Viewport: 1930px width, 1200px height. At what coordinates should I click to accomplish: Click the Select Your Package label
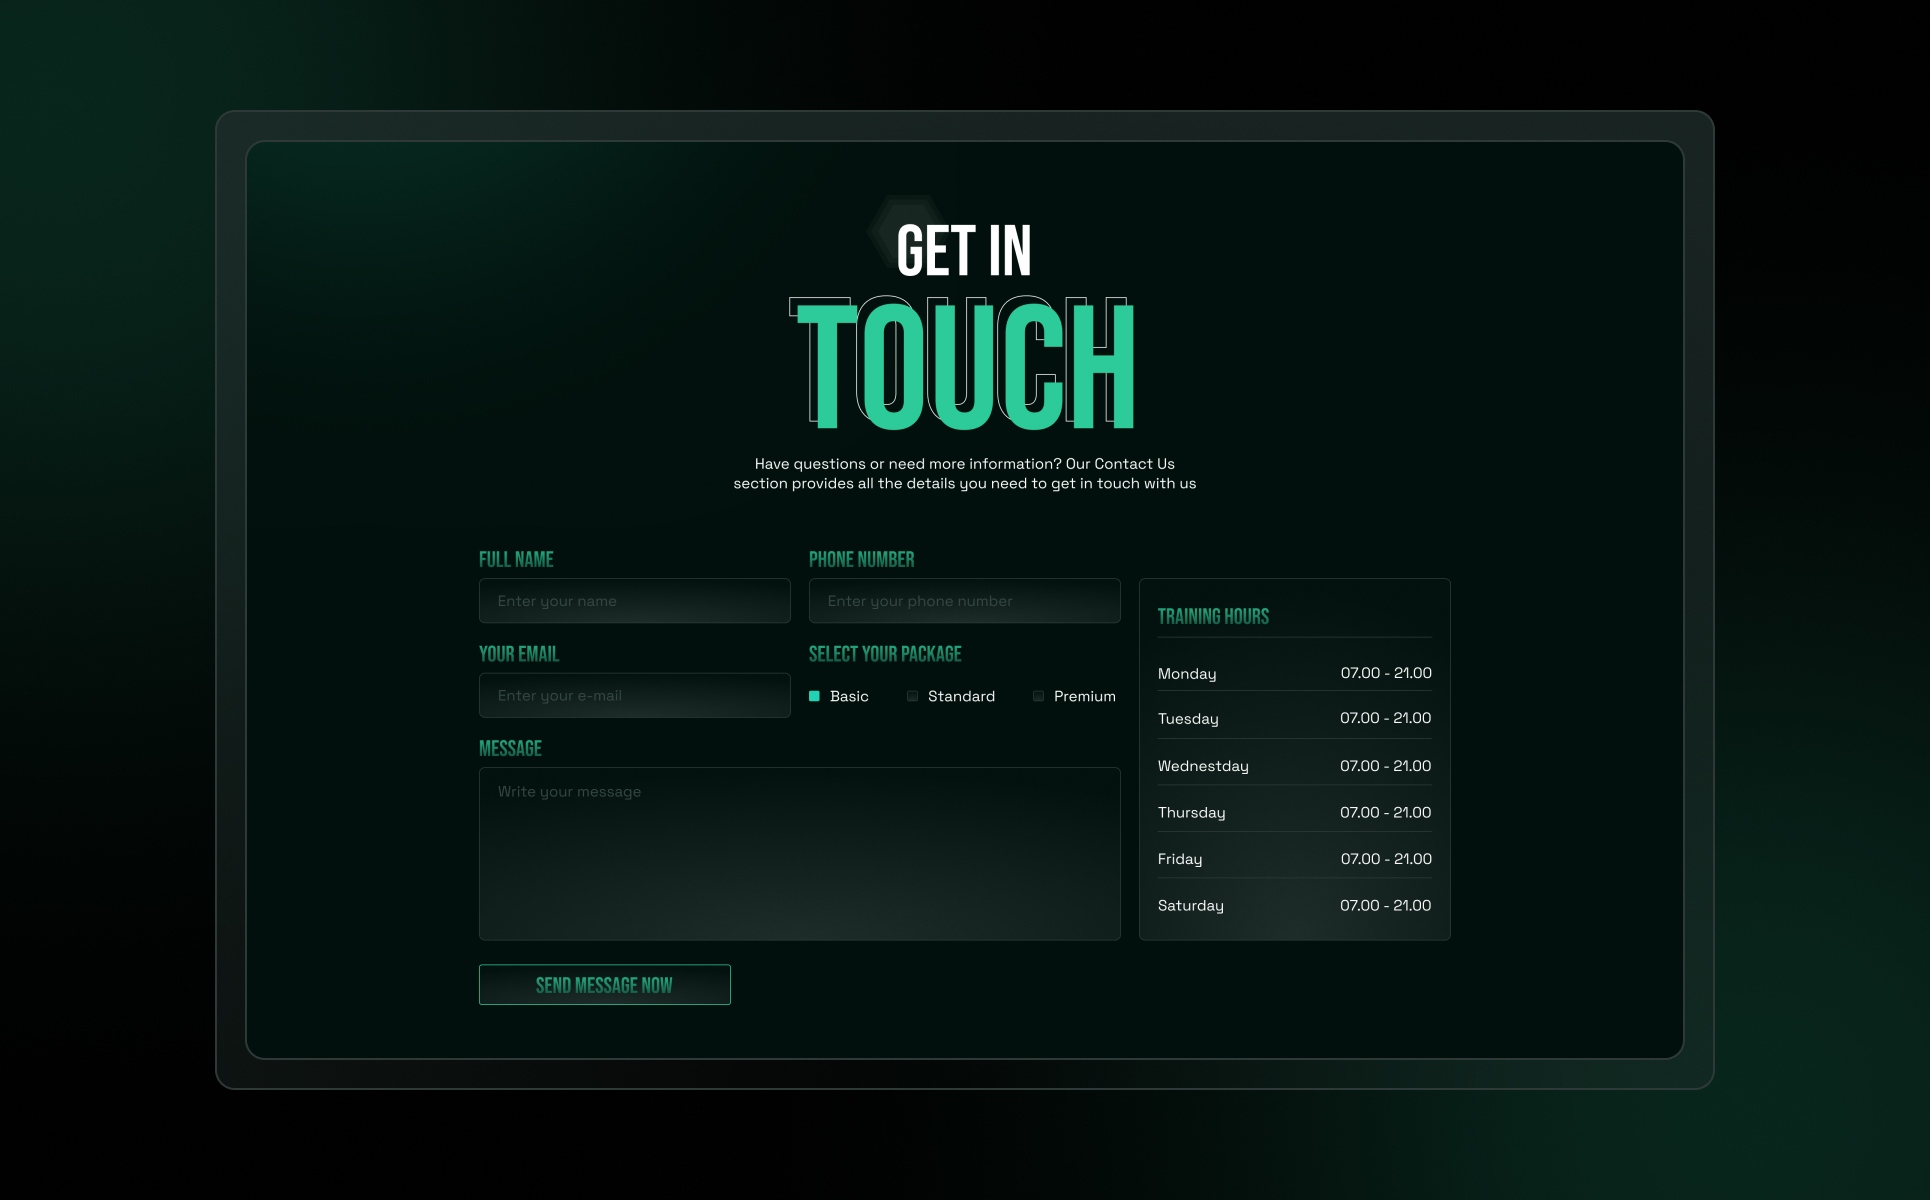[885, 654]
